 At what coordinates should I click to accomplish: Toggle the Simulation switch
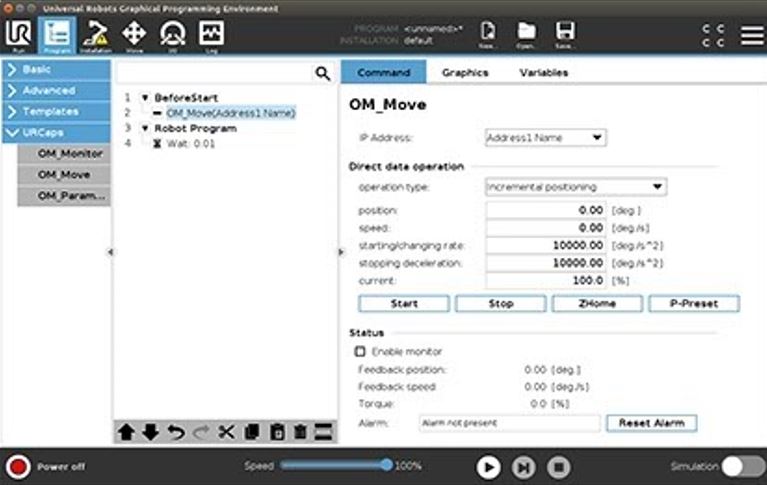pos(742,467)
